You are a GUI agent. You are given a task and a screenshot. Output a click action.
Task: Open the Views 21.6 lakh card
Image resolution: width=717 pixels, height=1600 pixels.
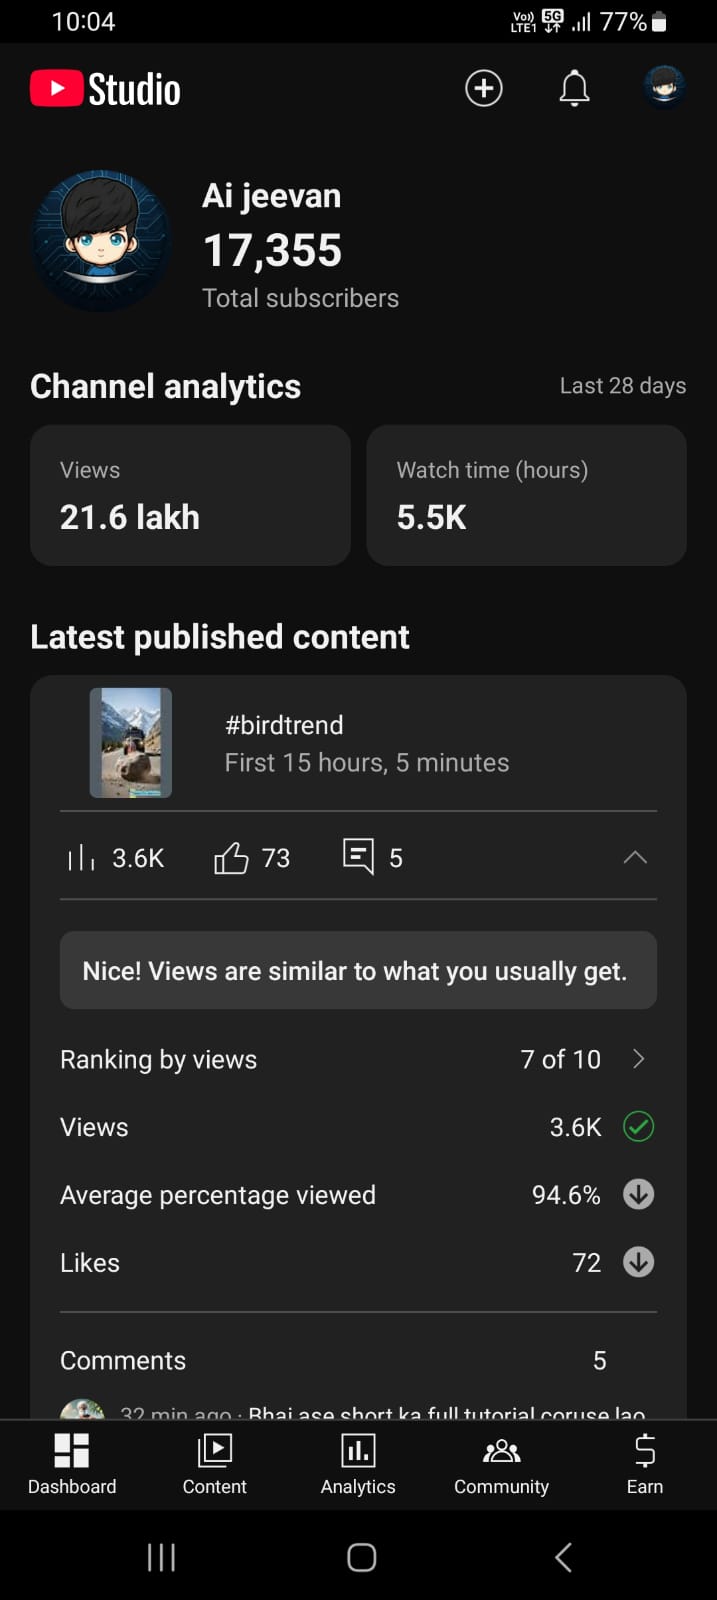[190, 496]
